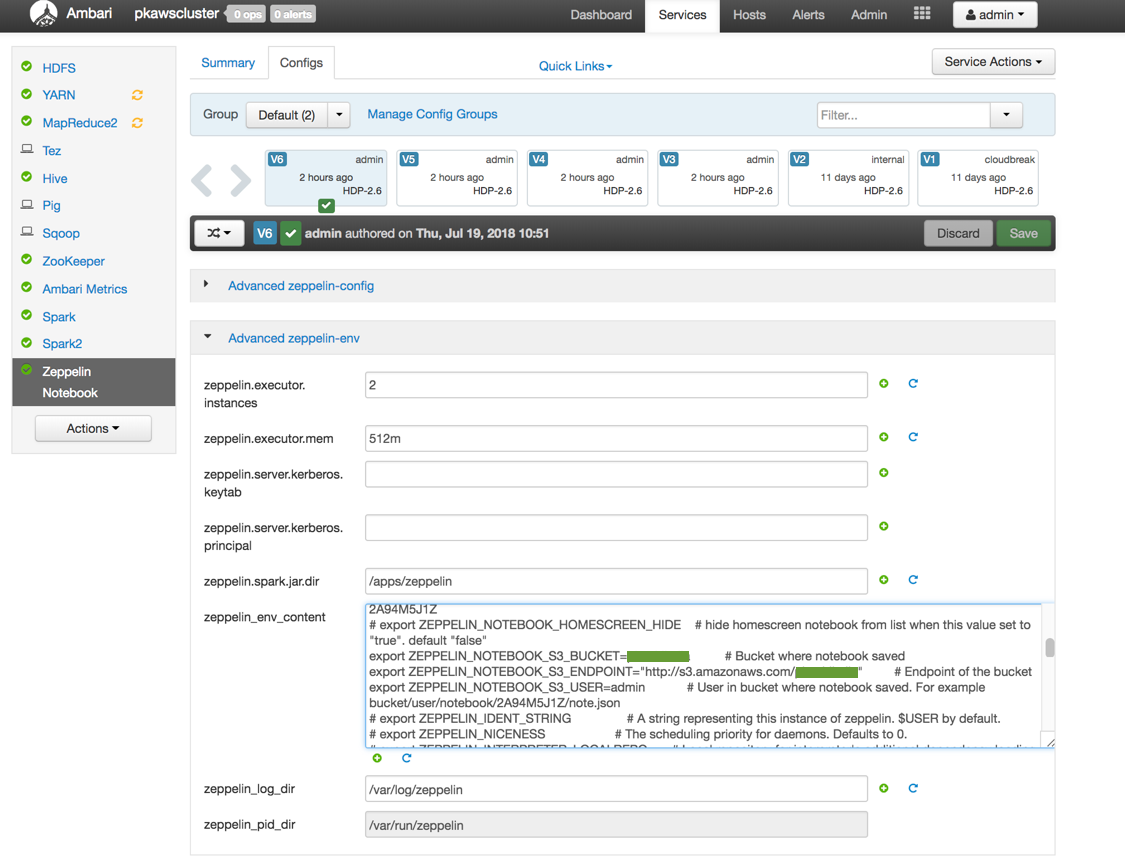Click the override plus icon for zeppelin.executor.mem
This screenshot has height=866, width=1125.
(884, 437)
